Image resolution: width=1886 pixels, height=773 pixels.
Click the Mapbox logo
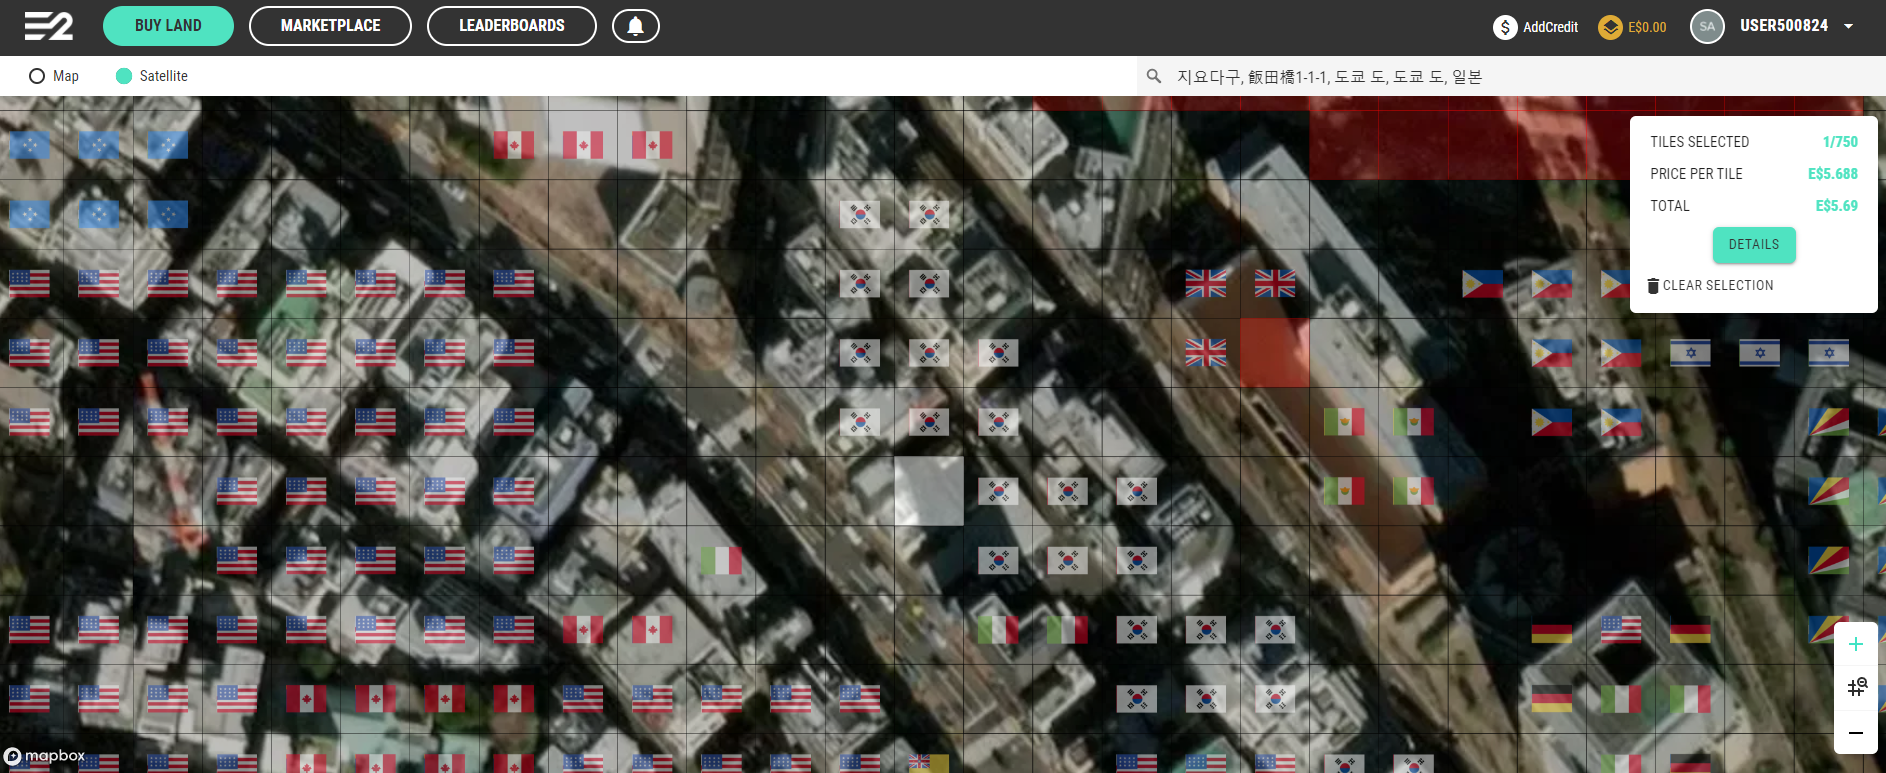(x=44, y=756)
